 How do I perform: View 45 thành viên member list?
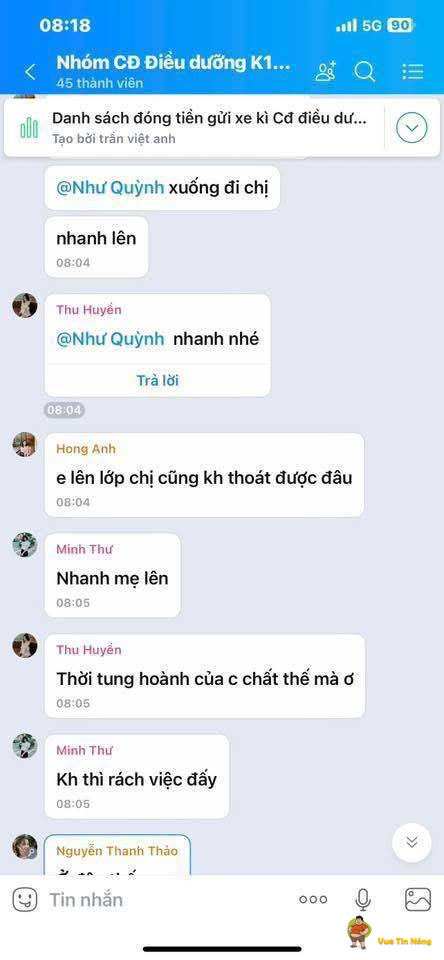click(x=99, y=83)
